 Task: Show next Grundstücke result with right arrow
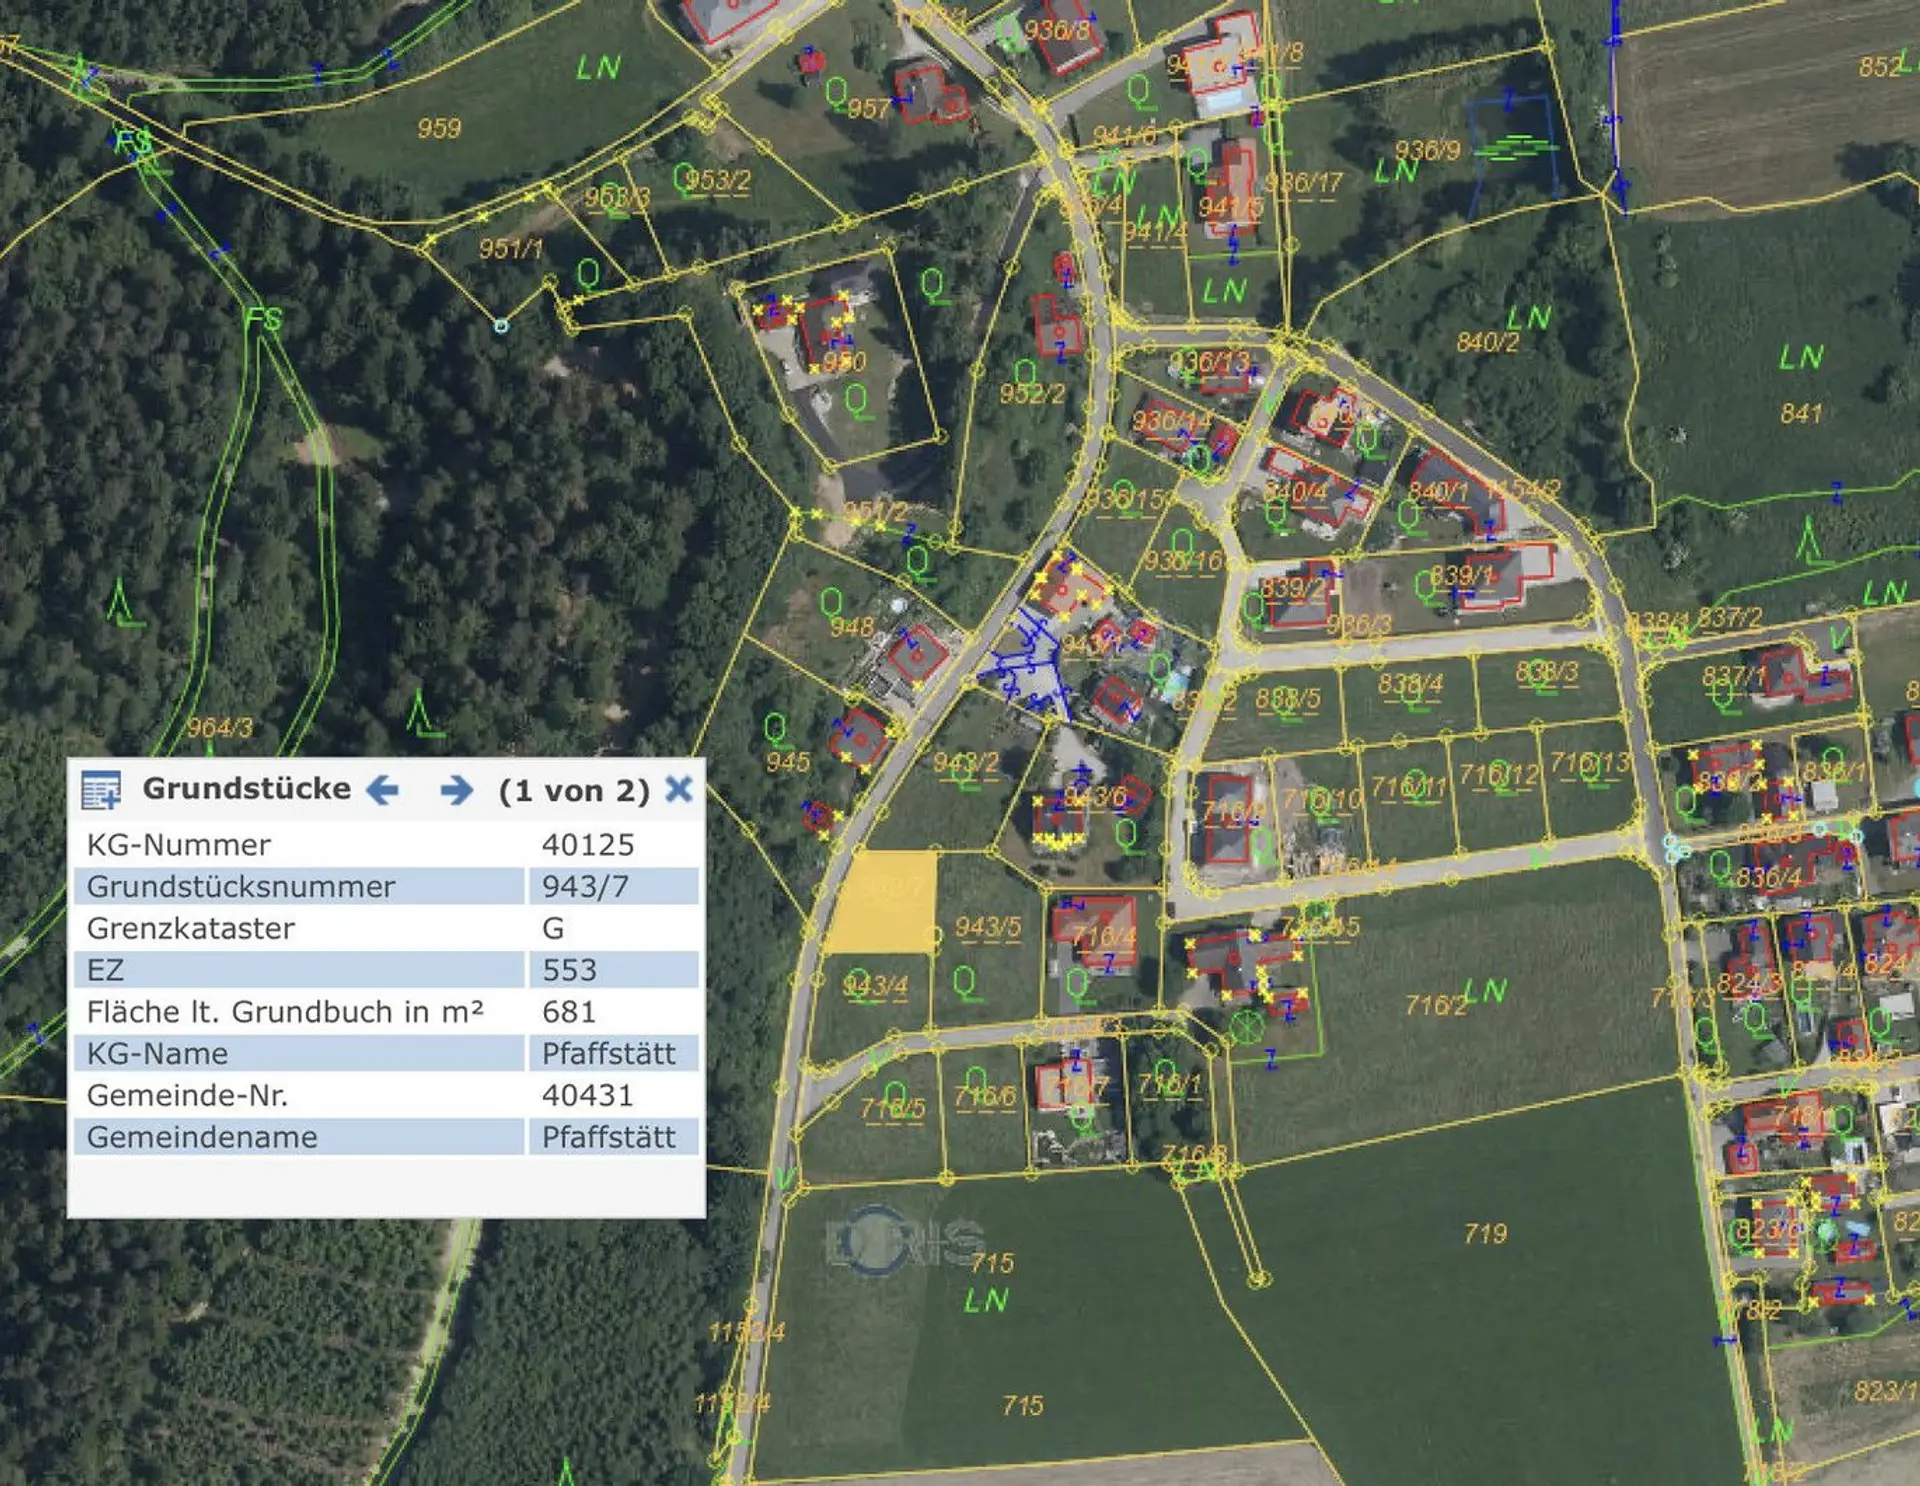pos(456,790)
